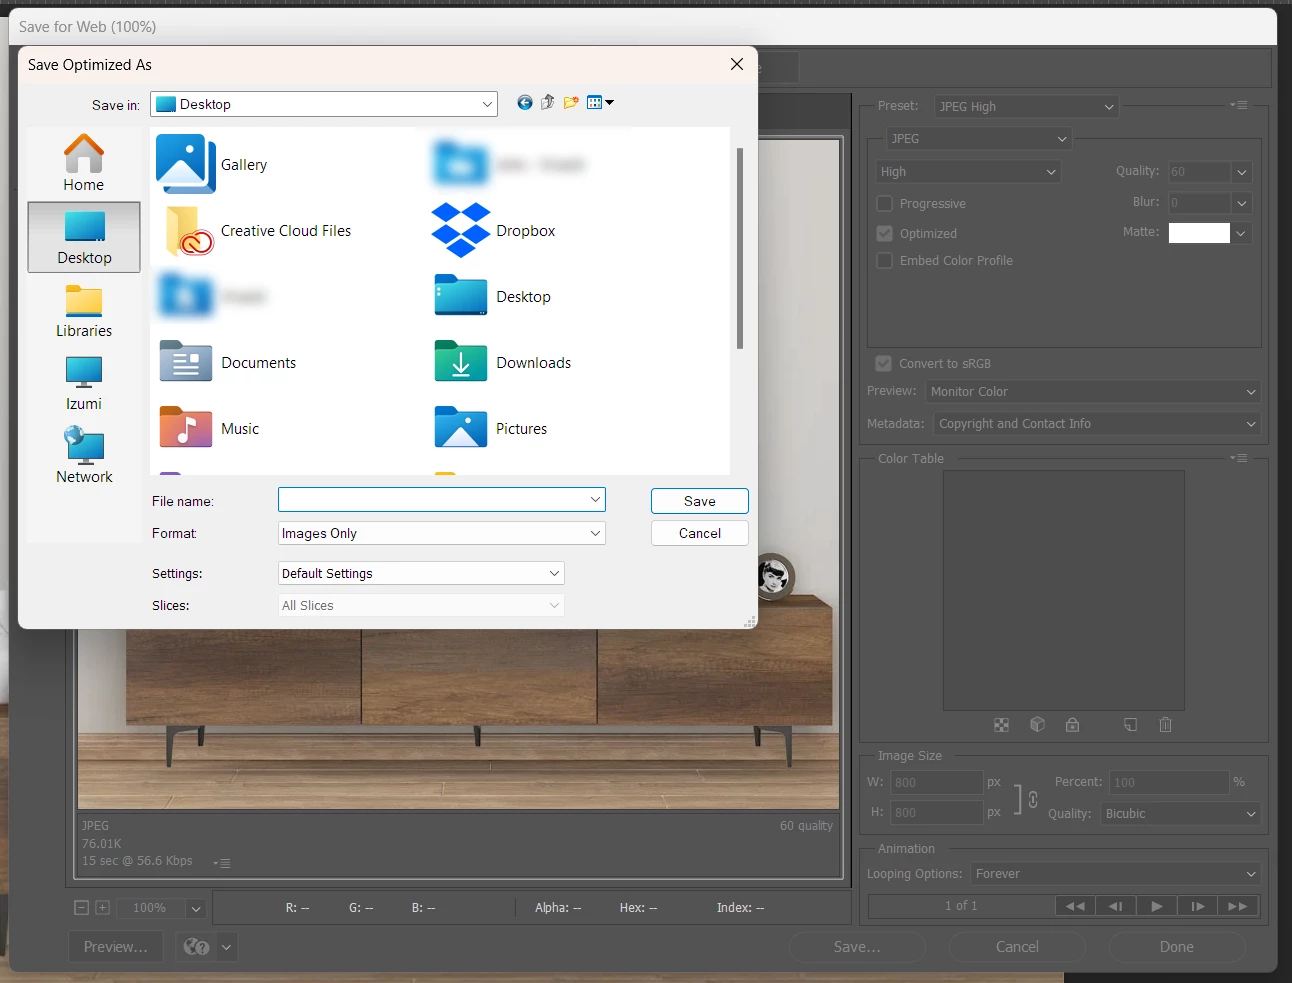Toggle the Progressive checkbox
Image resolution: width=1292 pixels, height=983 pixels.
pyautogui.click(x=884, y=204)
